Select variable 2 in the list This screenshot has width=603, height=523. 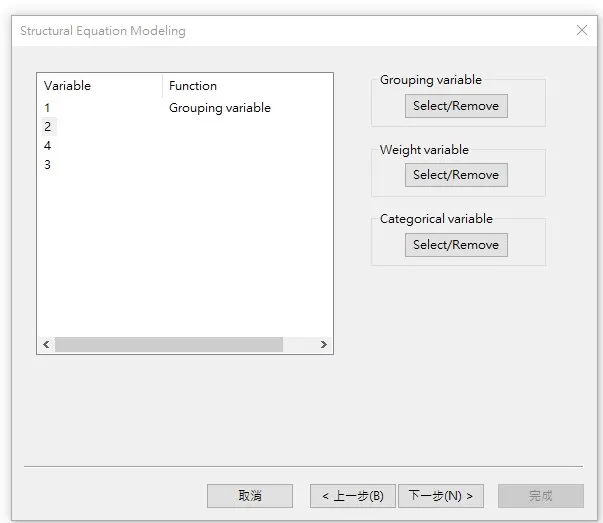click(48, 127)
